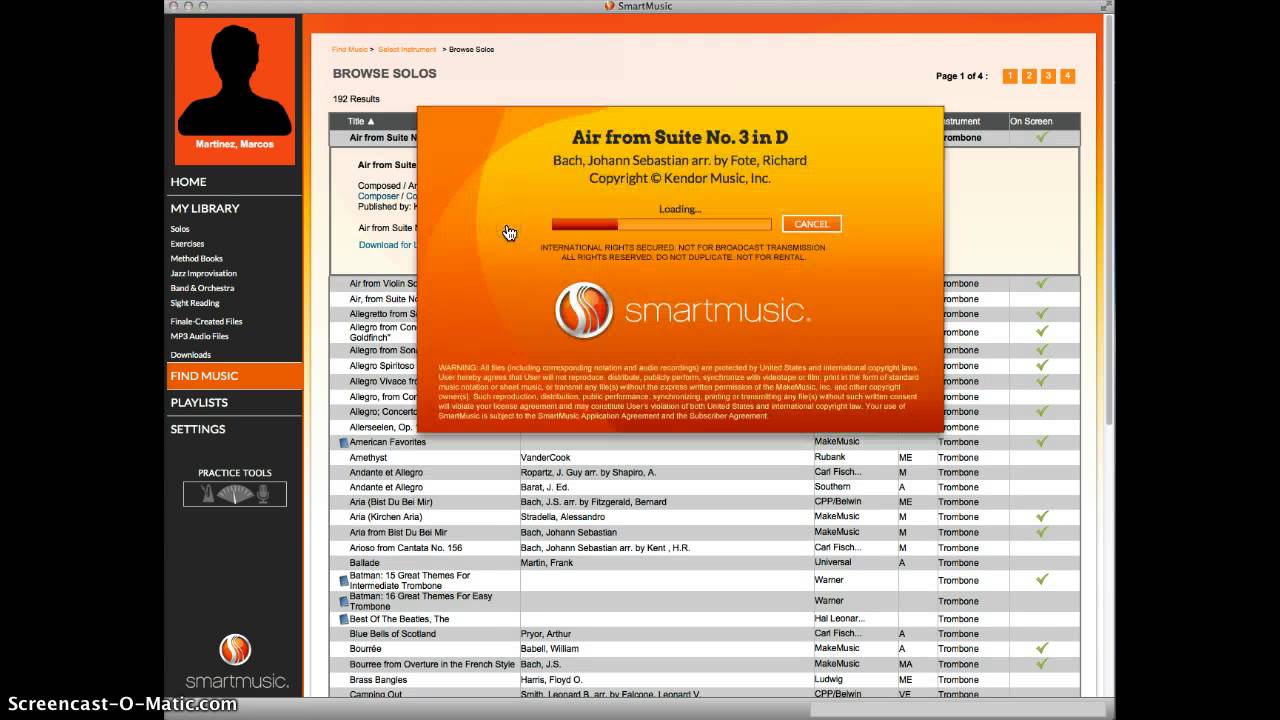The height and width of the screenshot is (720, 1280).
Task: Open Jazz Improvisation in My Library
Action: coord(203,273)
